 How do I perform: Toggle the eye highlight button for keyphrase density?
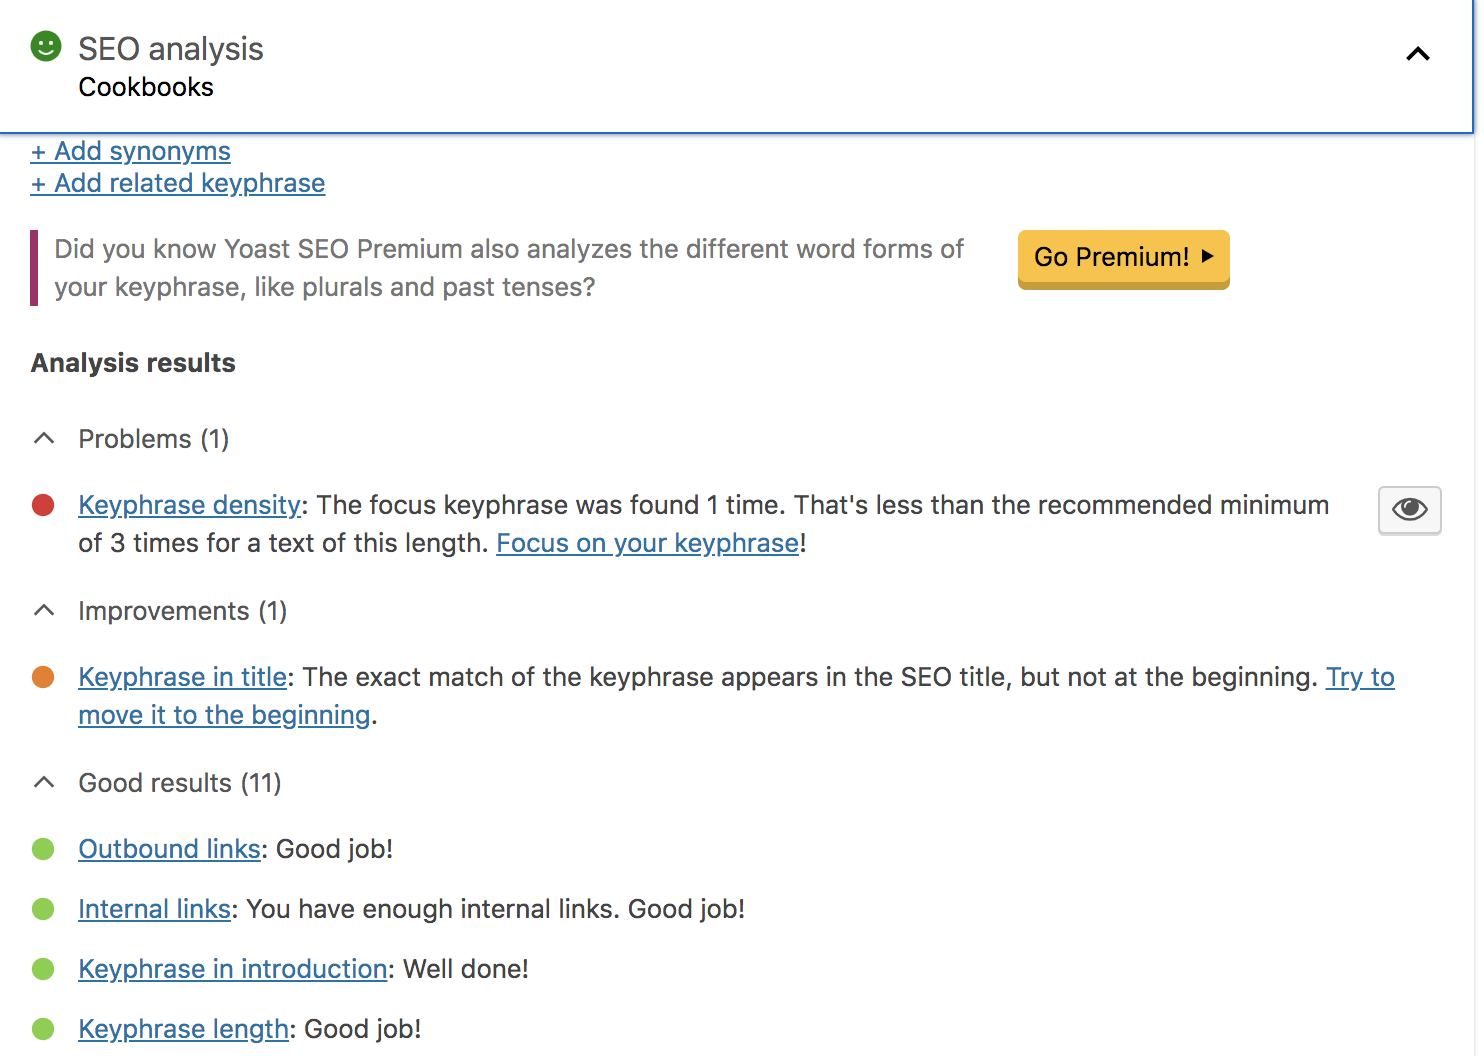tap(1409, 510)
